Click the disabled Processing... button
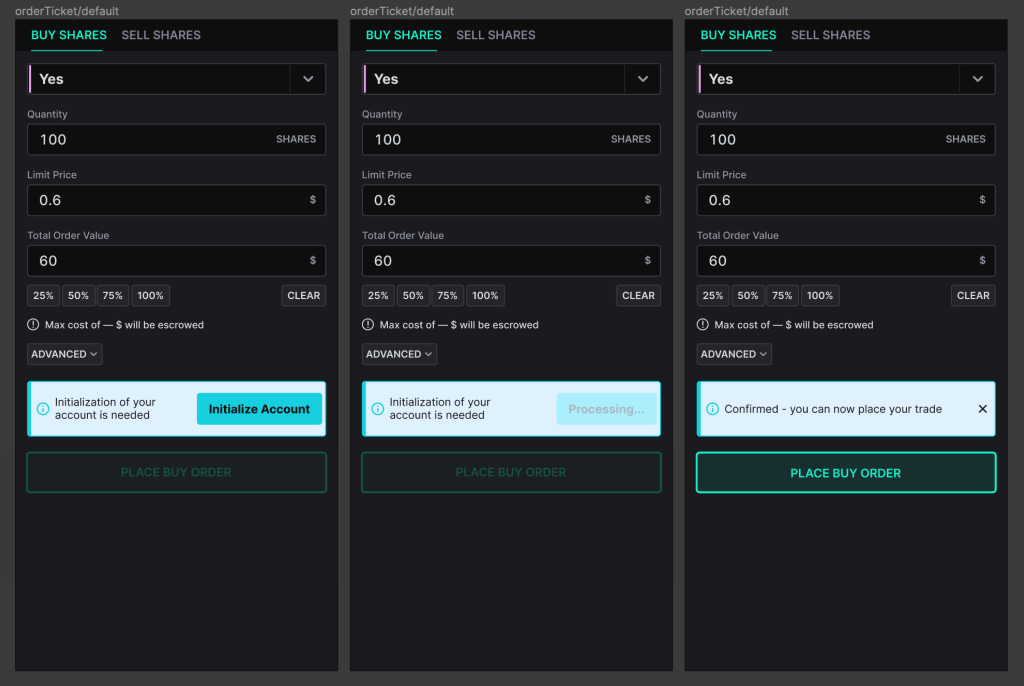1024x686 pixels. pyautogui.click(x=606, y=409)
